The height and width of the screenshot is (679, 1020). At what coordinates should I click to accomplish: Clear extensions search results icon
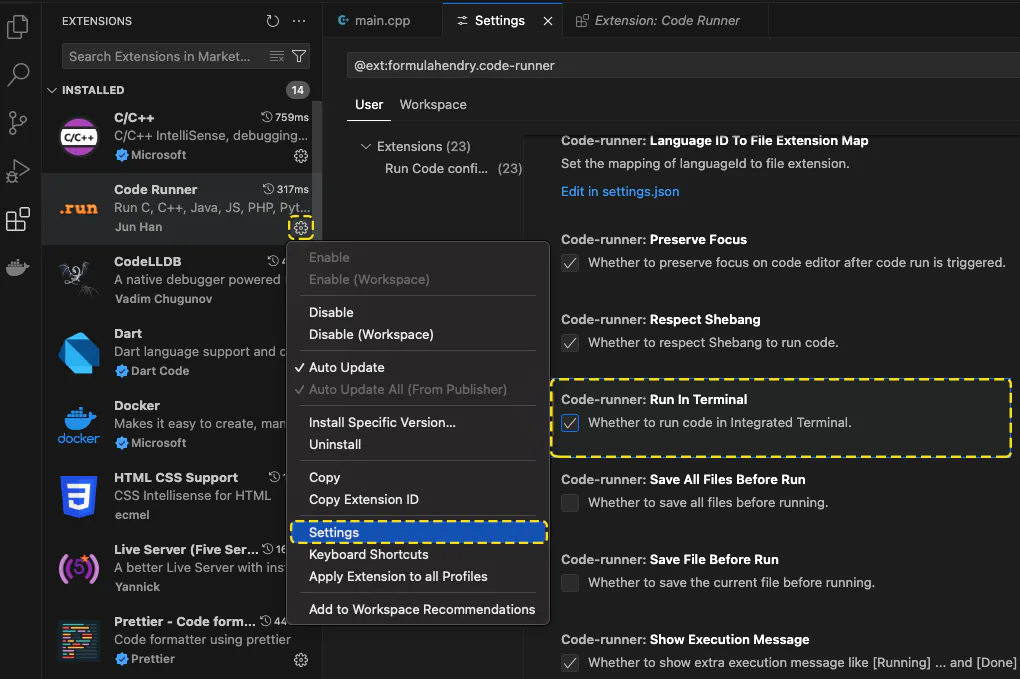click(277, 57)
